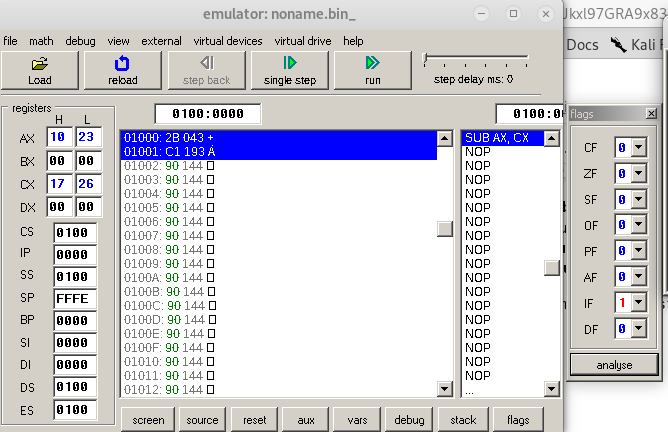Viewport: 668px width, 432px height.
Task: Open the debug menu
Action: [x=81, y=41]
